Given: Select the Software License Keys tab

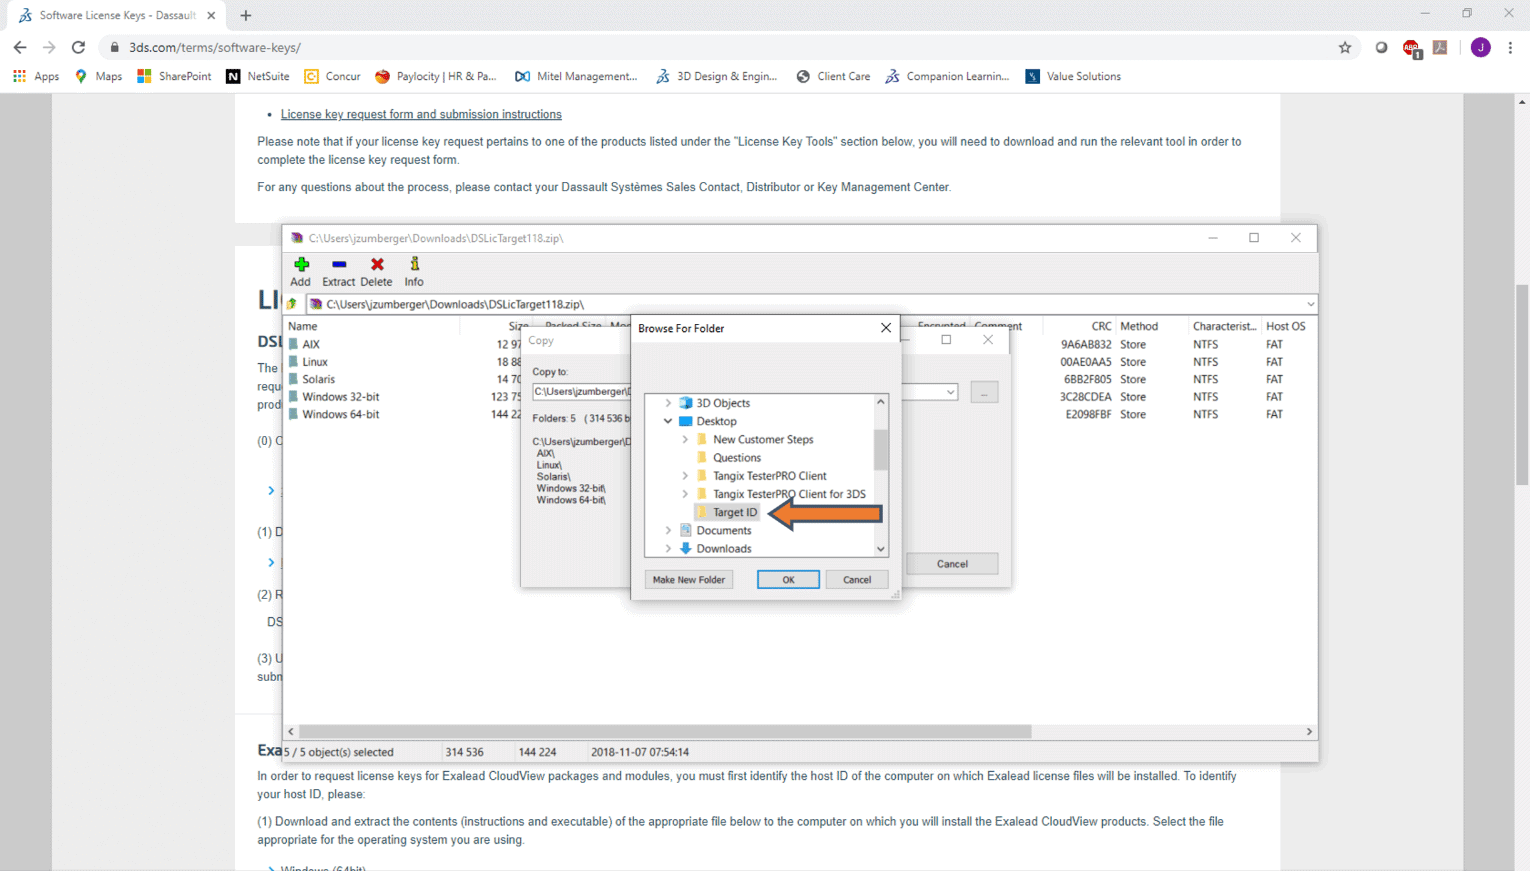Looking at the screenshot, I should pyautogui.click(x=118, y=15).
